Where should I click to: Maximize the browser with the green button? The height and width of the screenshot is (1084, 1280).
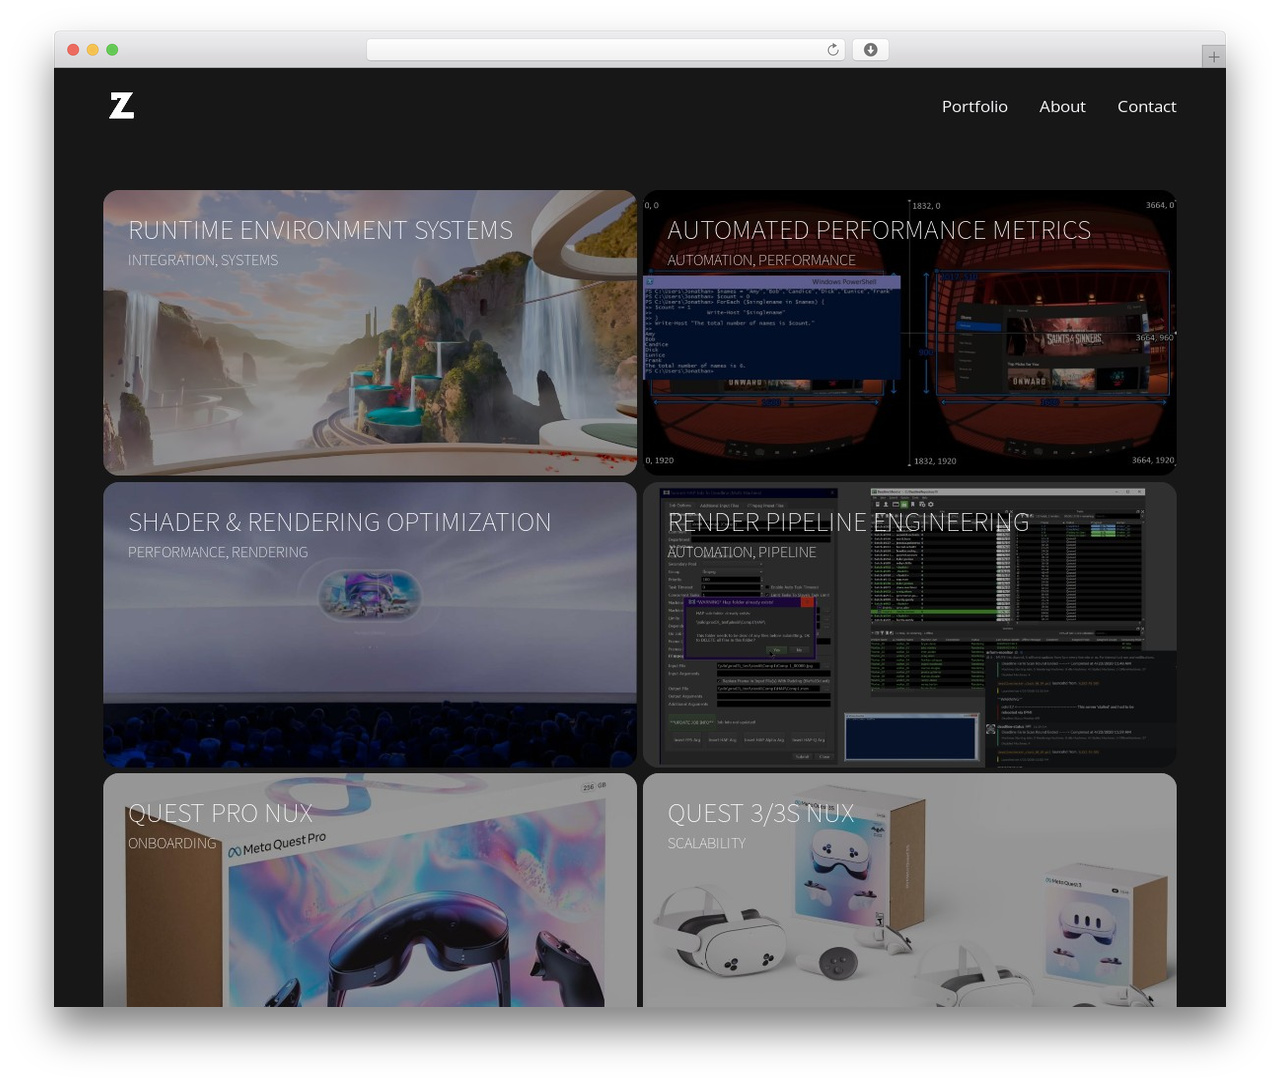tap(112, 50)
